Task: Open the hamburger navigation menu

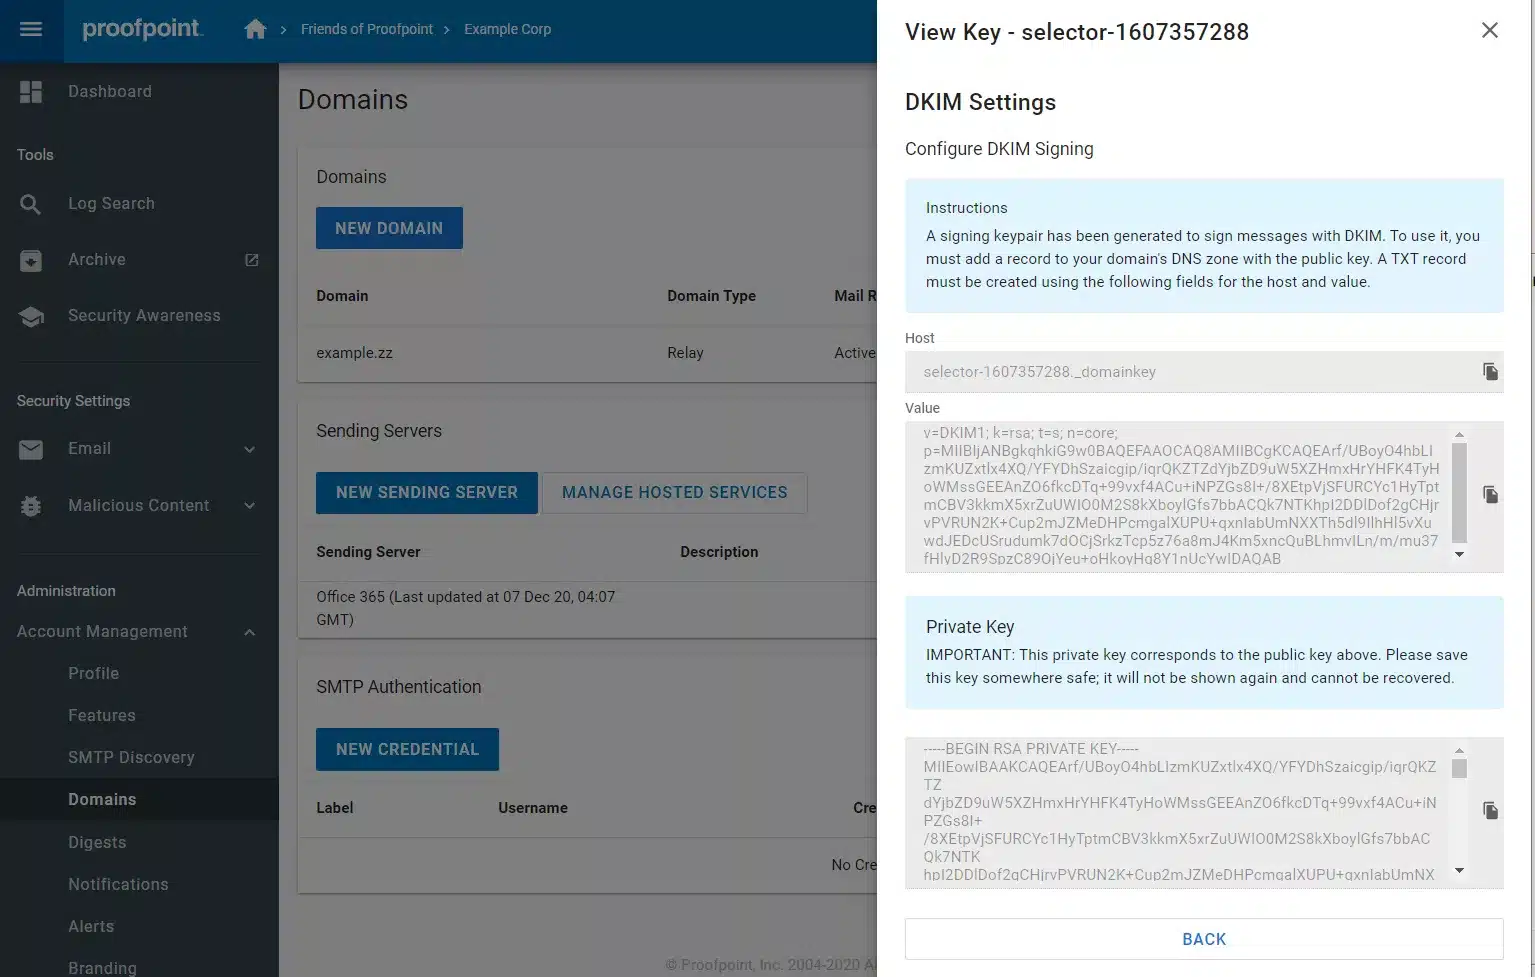Action: (x=31, y=30)
